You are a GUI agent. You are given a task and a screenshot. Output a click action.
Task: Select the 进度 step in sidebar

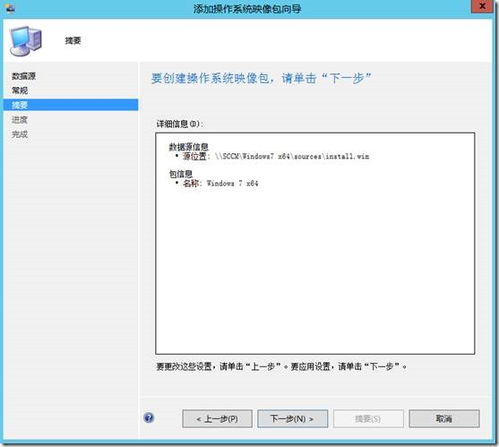[x=20, y=120]
